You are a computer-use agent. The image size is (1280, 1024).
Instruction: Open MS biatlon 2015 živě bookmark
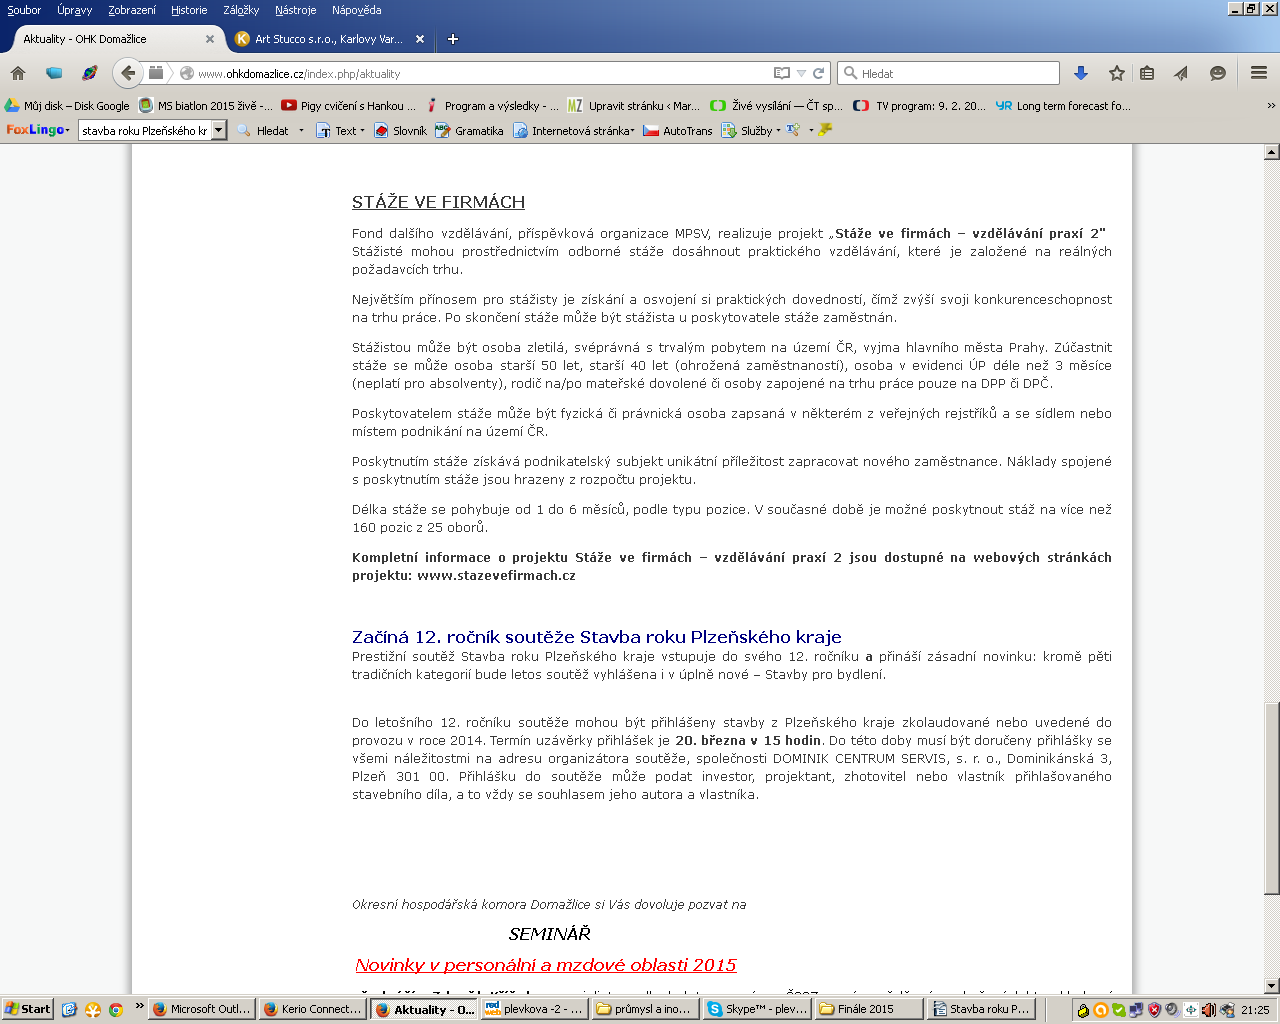click(x=205, y=105)
